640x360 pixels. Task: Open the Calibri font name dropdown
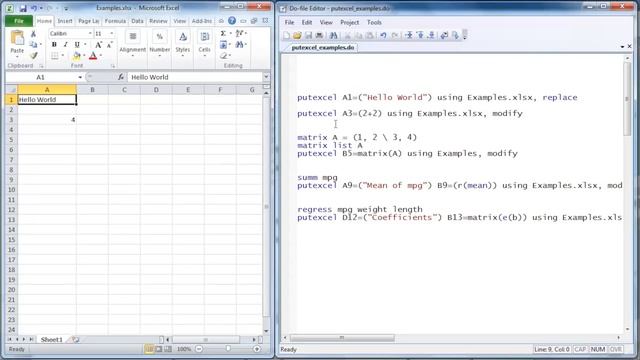pyautogui.click(x=90, y=33)
